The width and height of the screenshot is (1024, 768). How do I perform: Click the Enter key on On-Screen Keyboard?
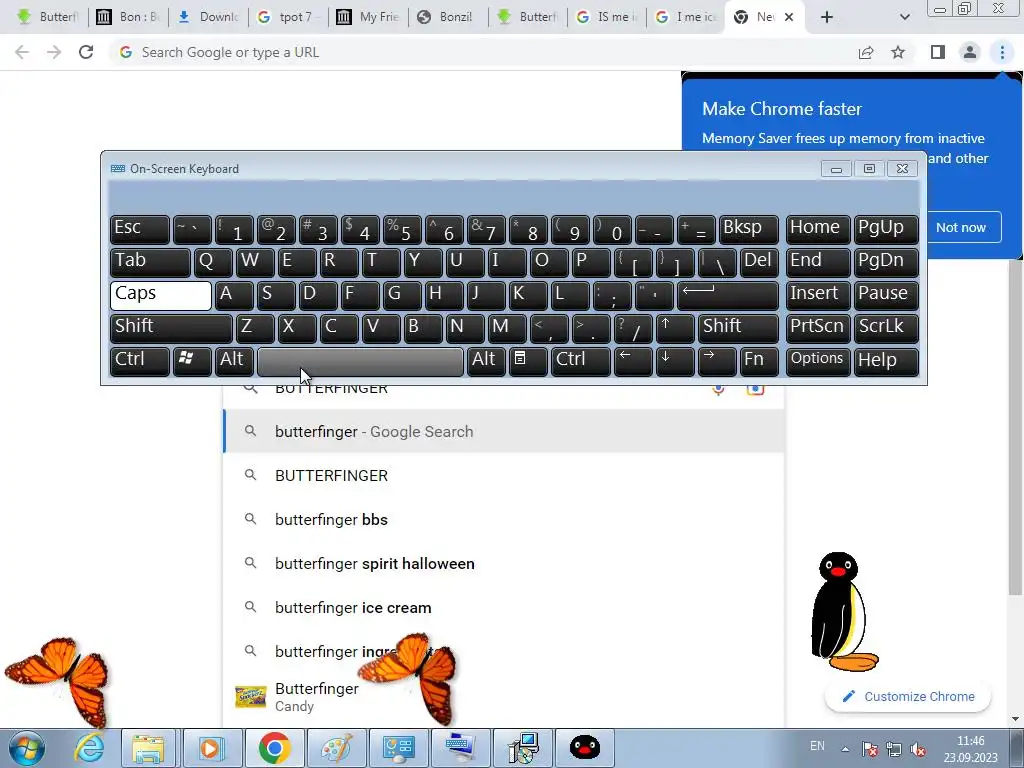728,295
